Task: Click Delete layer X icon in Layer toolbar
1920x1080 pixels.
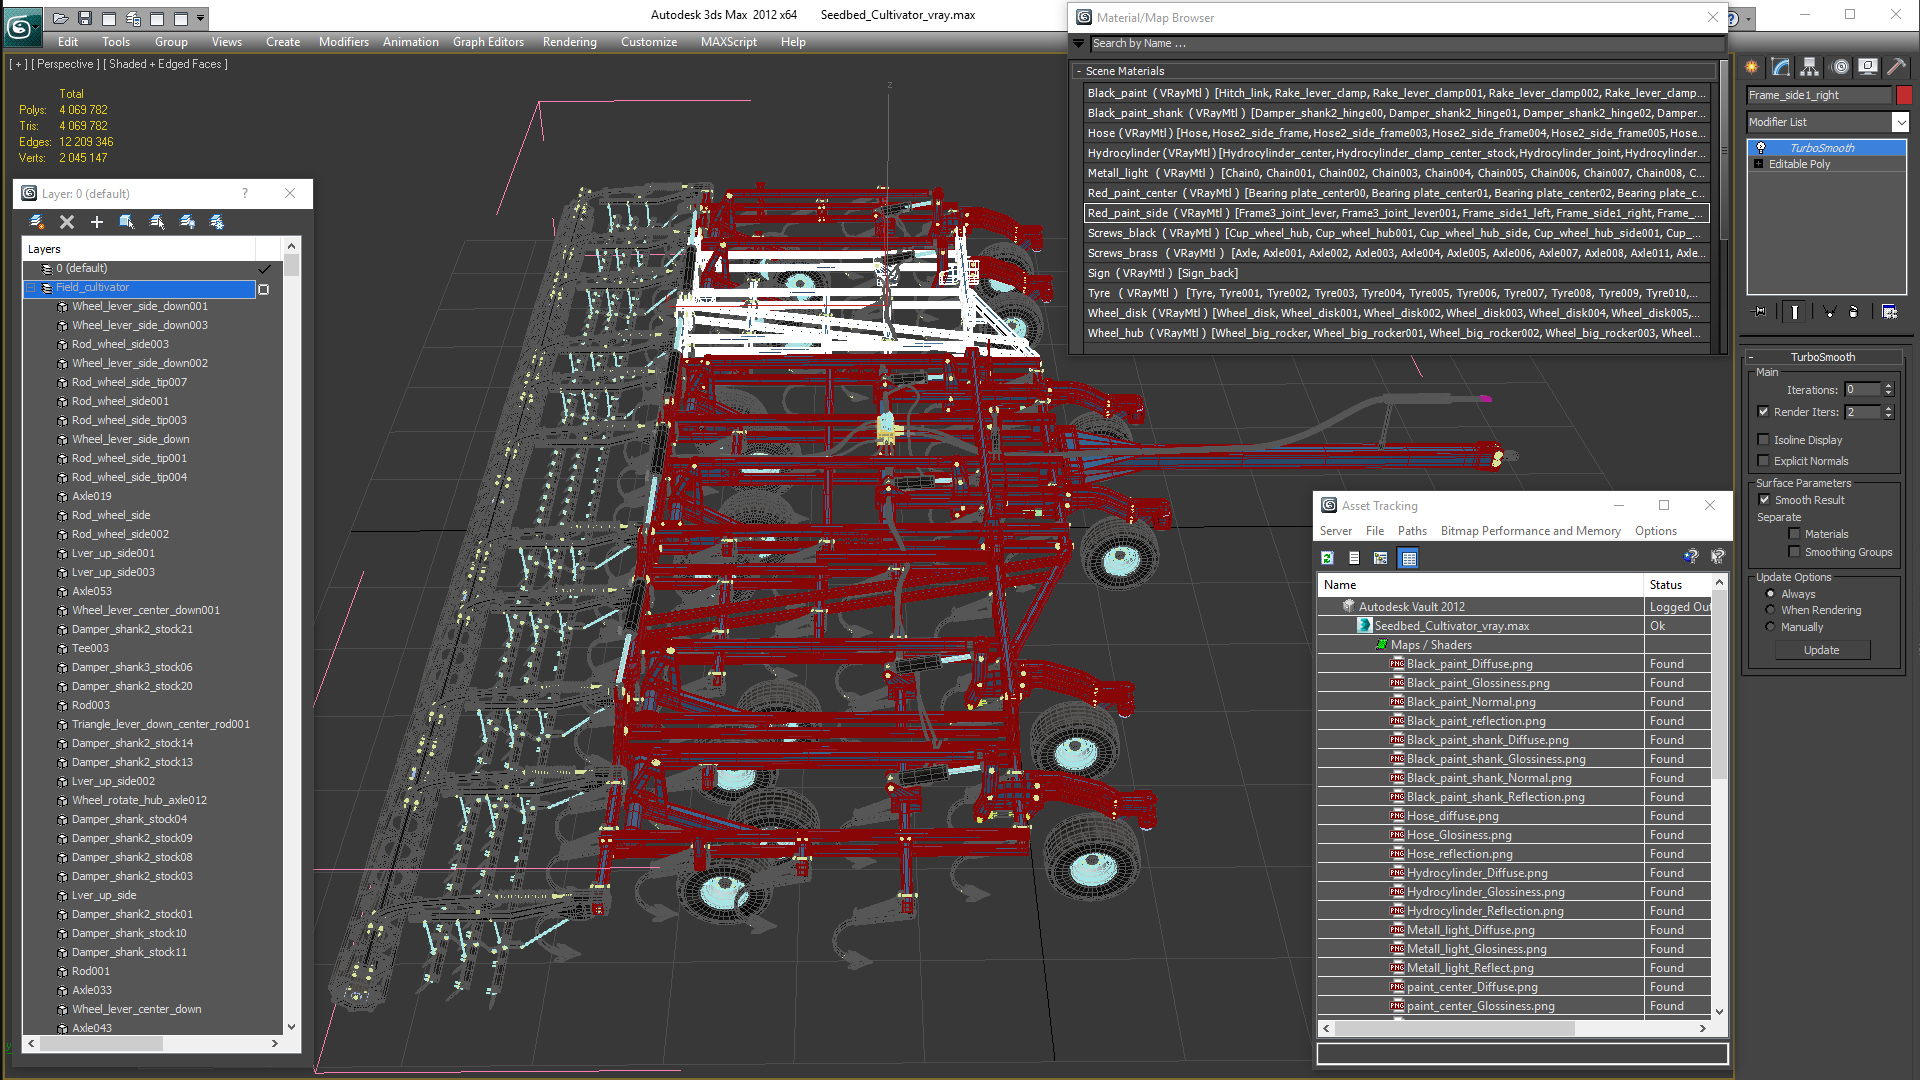Action: coord(67,222)
